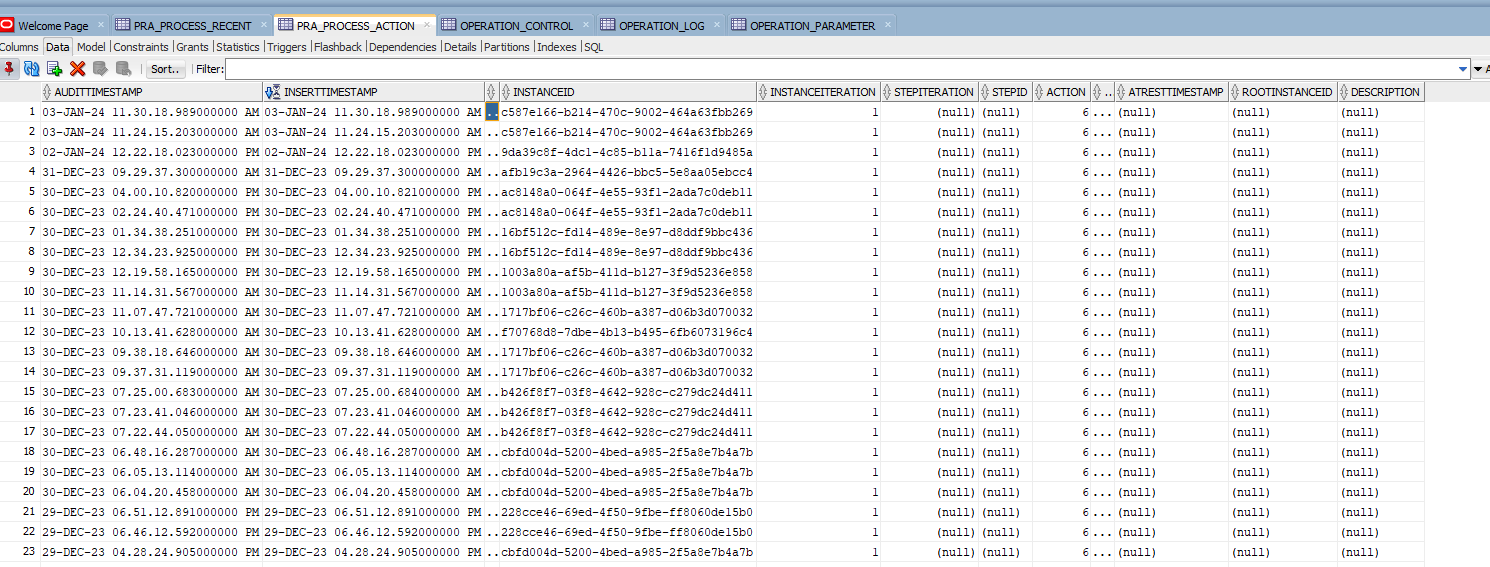The image size is (1490, 567).
Task: Click the Commit Changes icon
Action: coord(100,69)
